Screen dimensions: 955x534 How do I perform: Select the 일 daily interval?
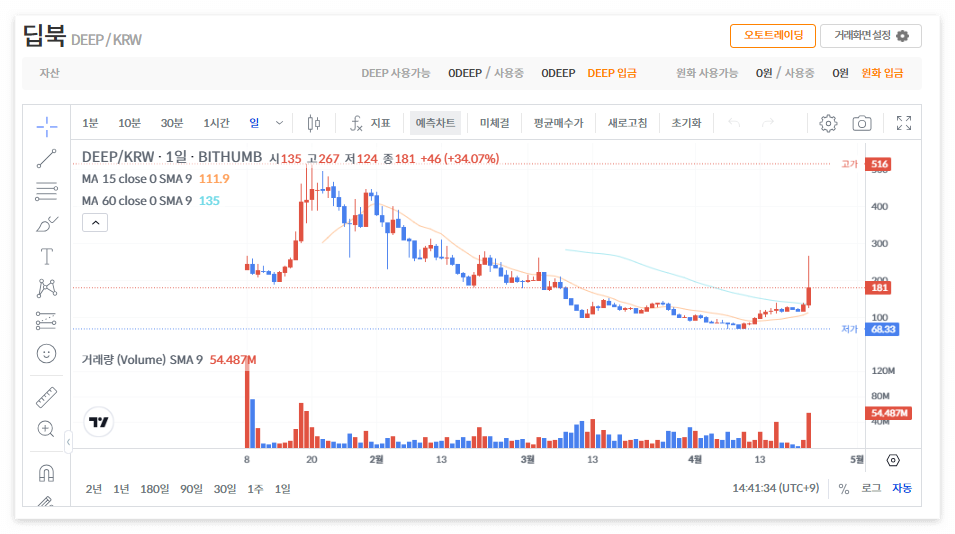pyautogui.click(x=254, y=123)
